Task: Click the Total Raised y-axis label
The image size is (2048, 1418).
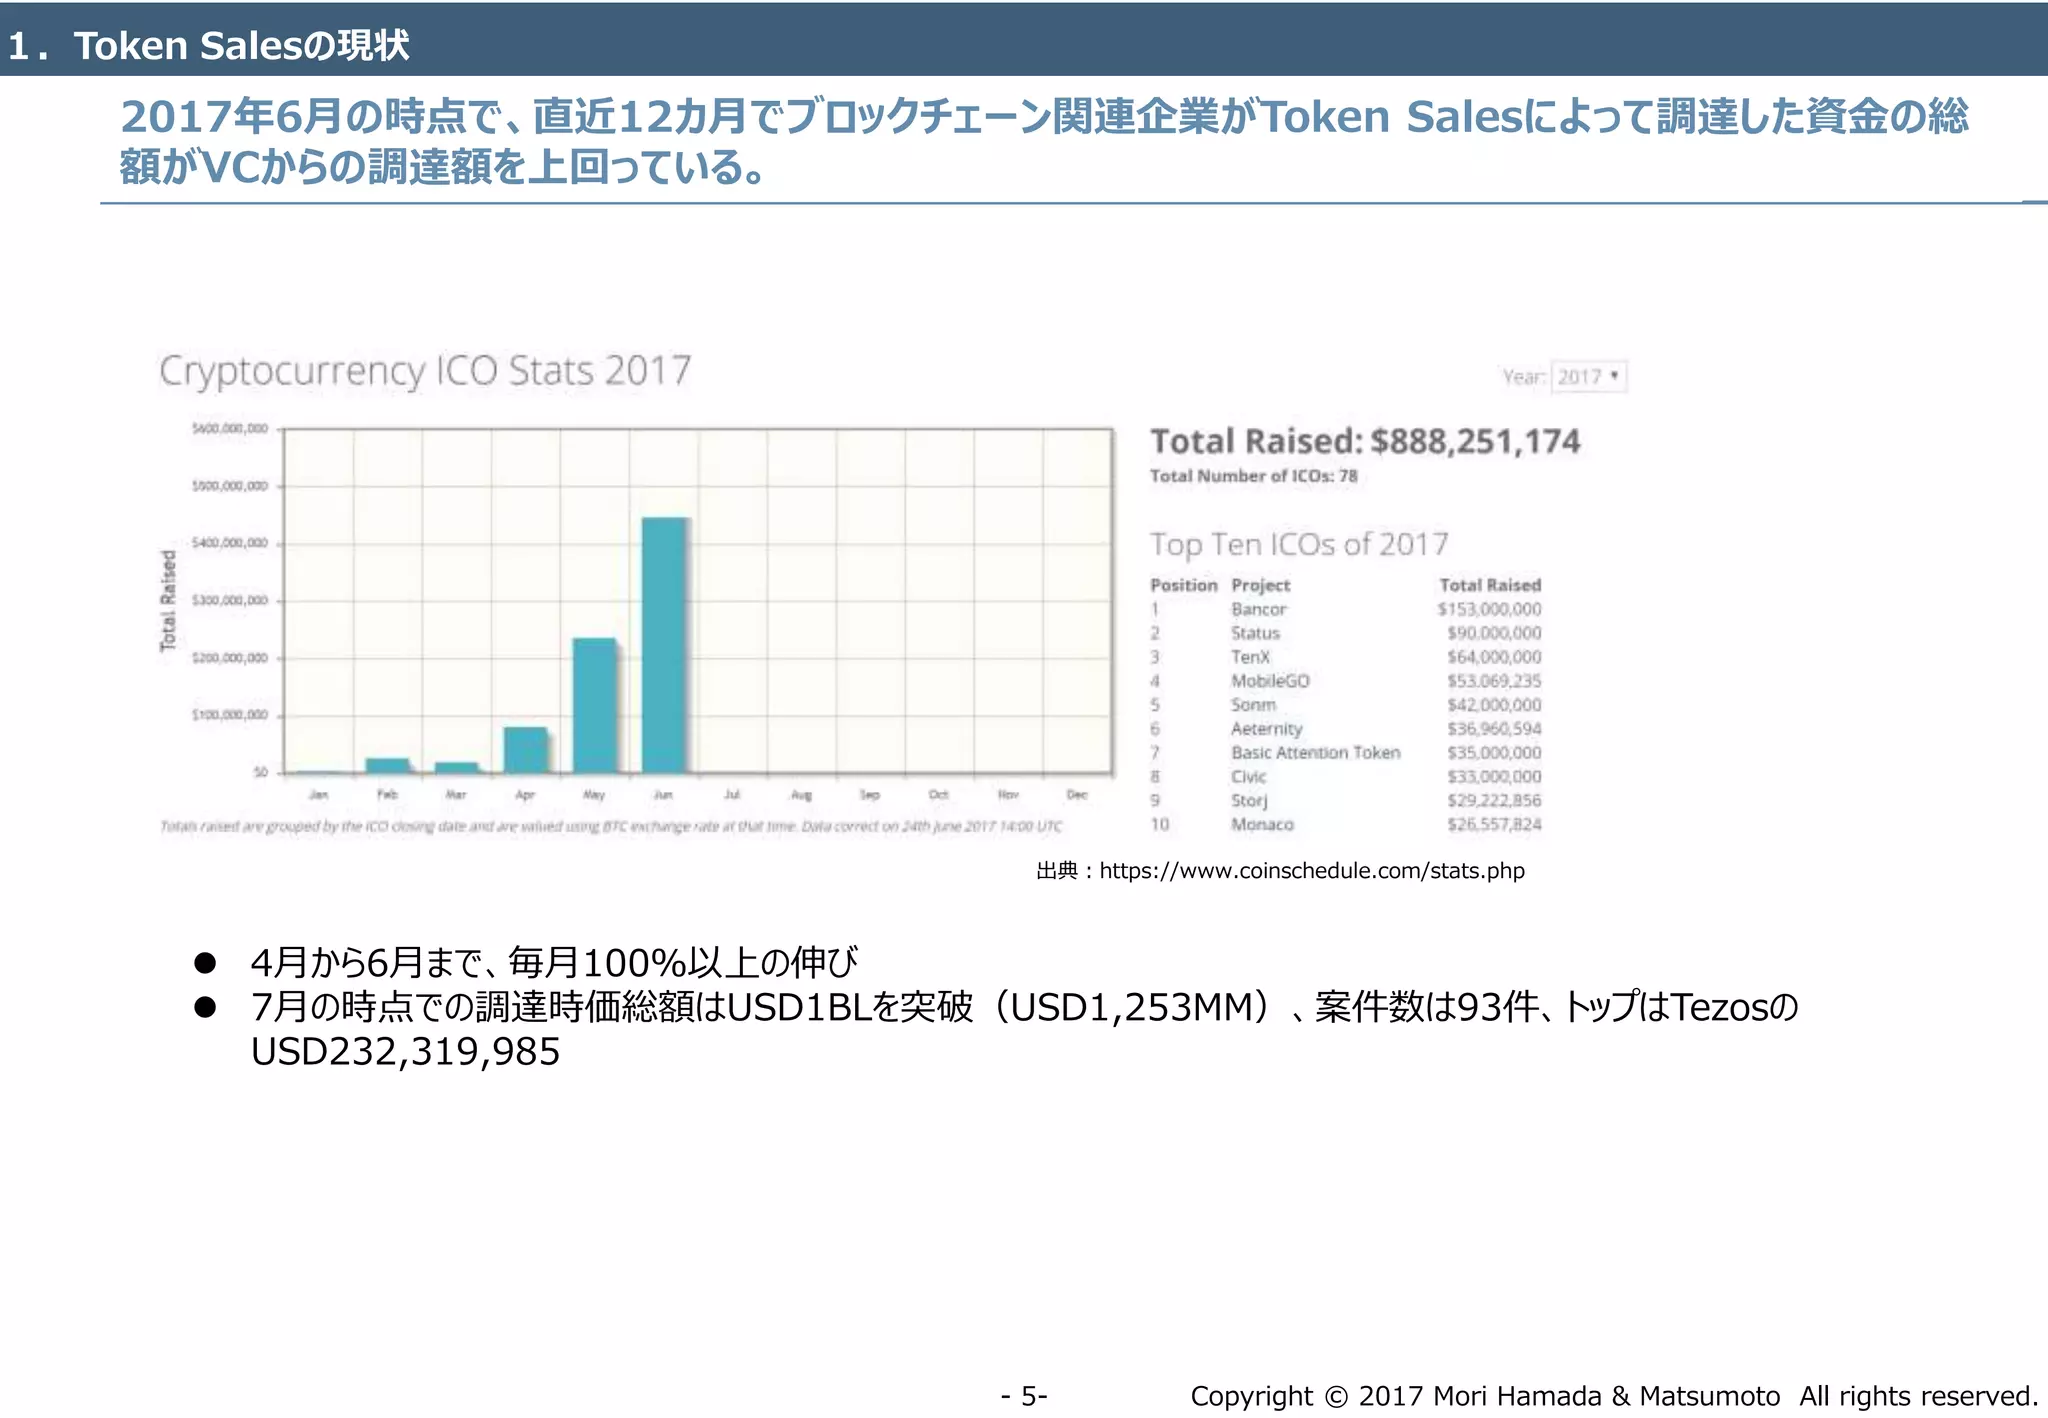Action: tap(169, 601)
